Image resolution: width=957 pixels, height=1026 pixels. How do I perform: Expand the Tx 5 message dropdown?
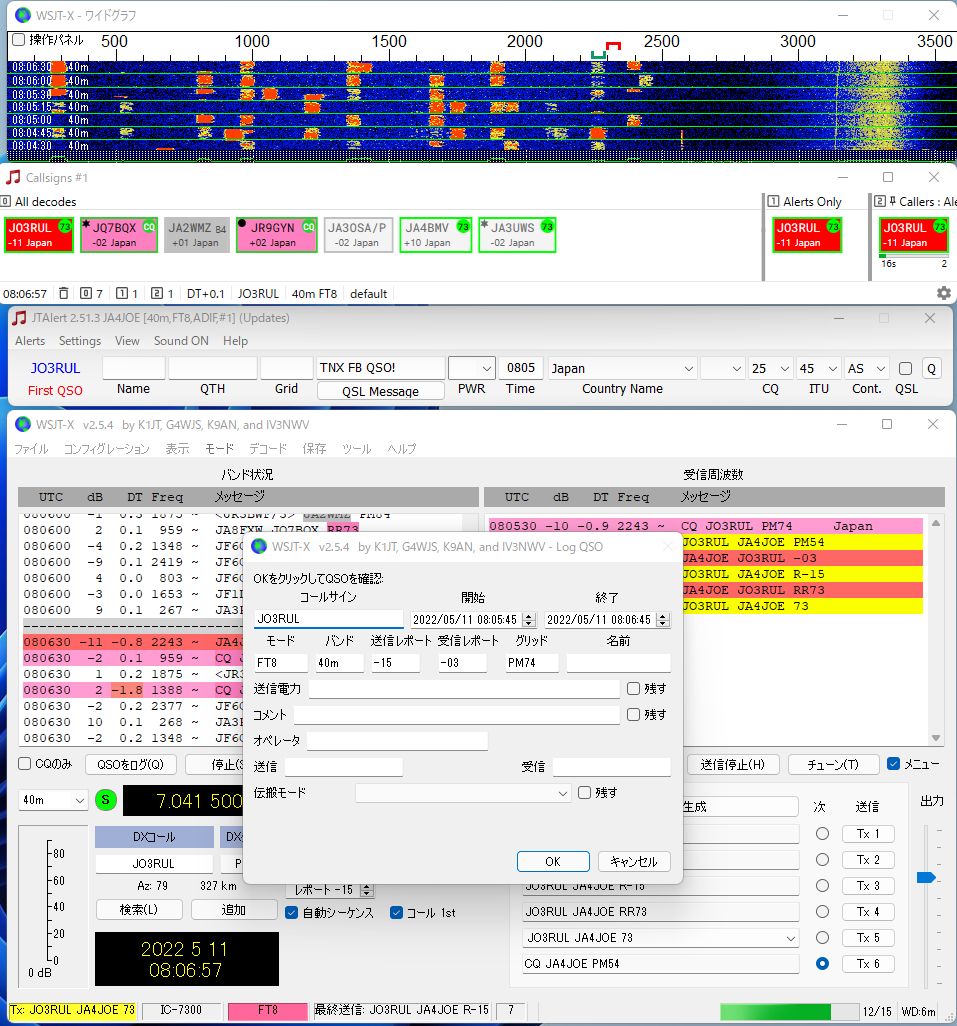[x=791, y=938]
